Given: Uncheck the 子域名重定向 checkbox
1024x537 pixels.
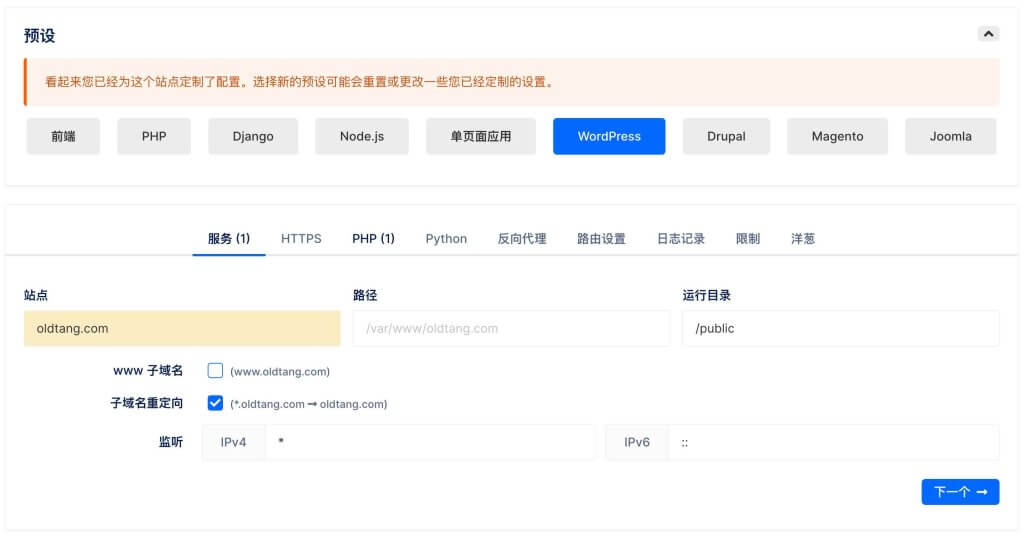Looking at the screenshot, I should [215, 403].
